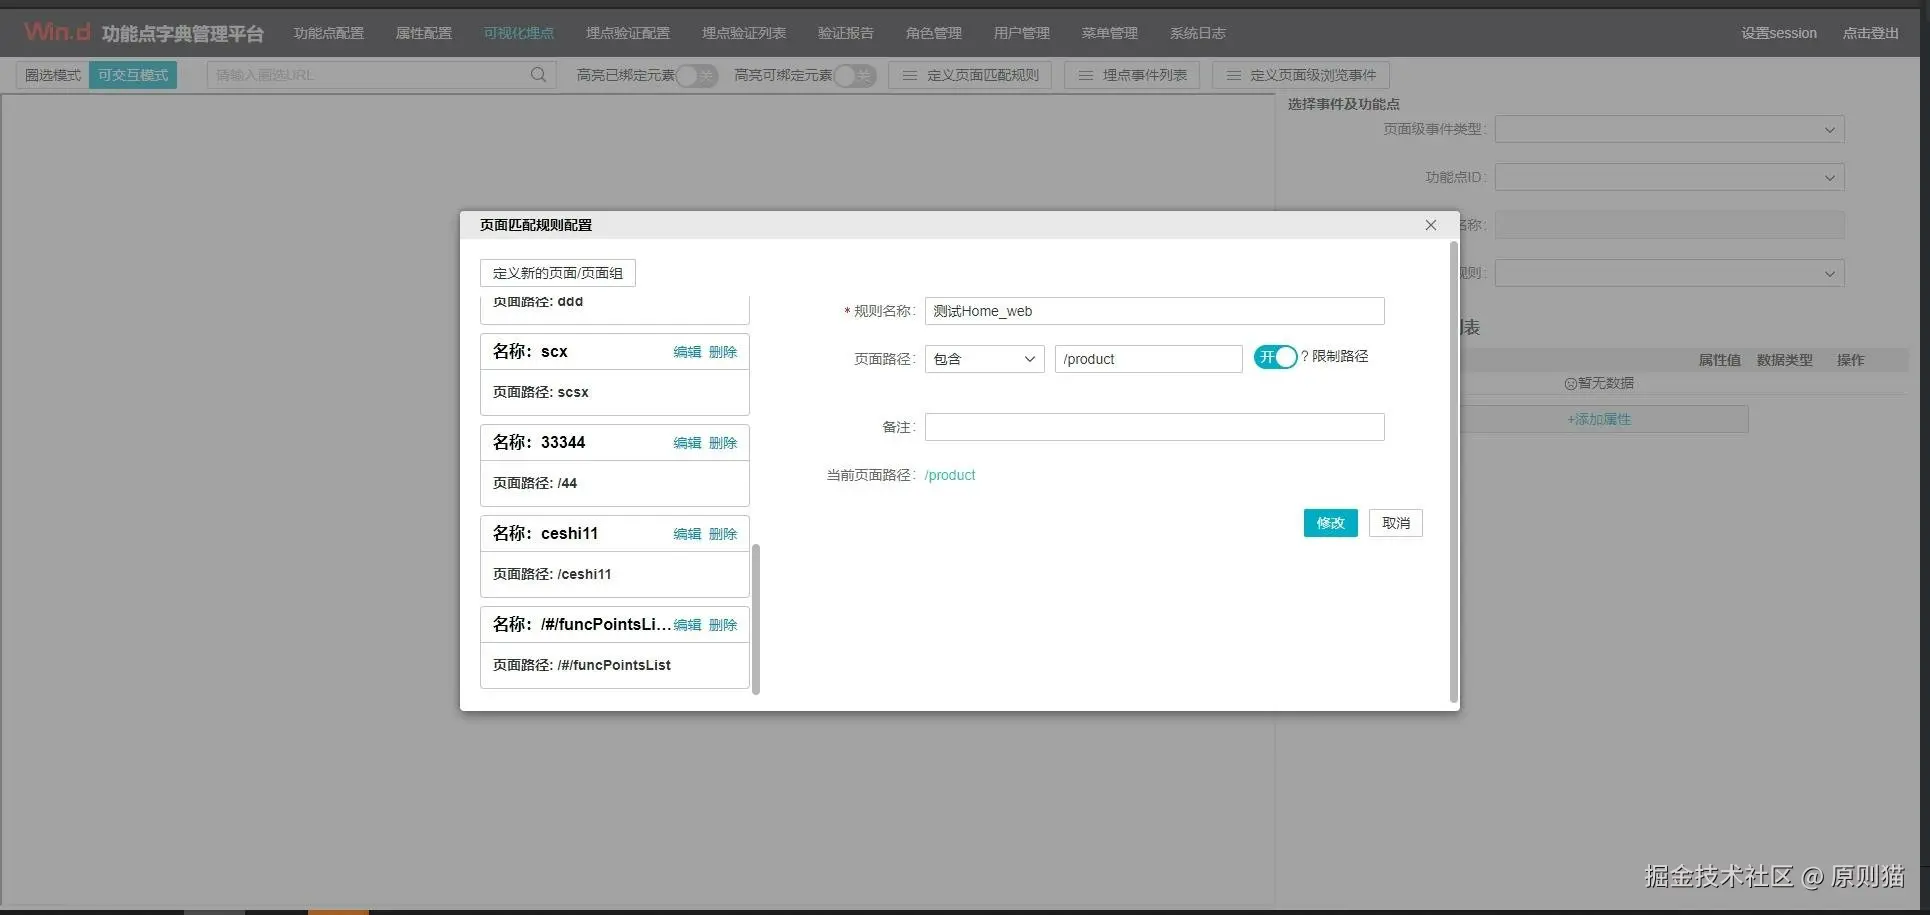Click the dialog's right-edge scrollbar
Viewport: 1930px width, 915px height.
(1454, 472)
